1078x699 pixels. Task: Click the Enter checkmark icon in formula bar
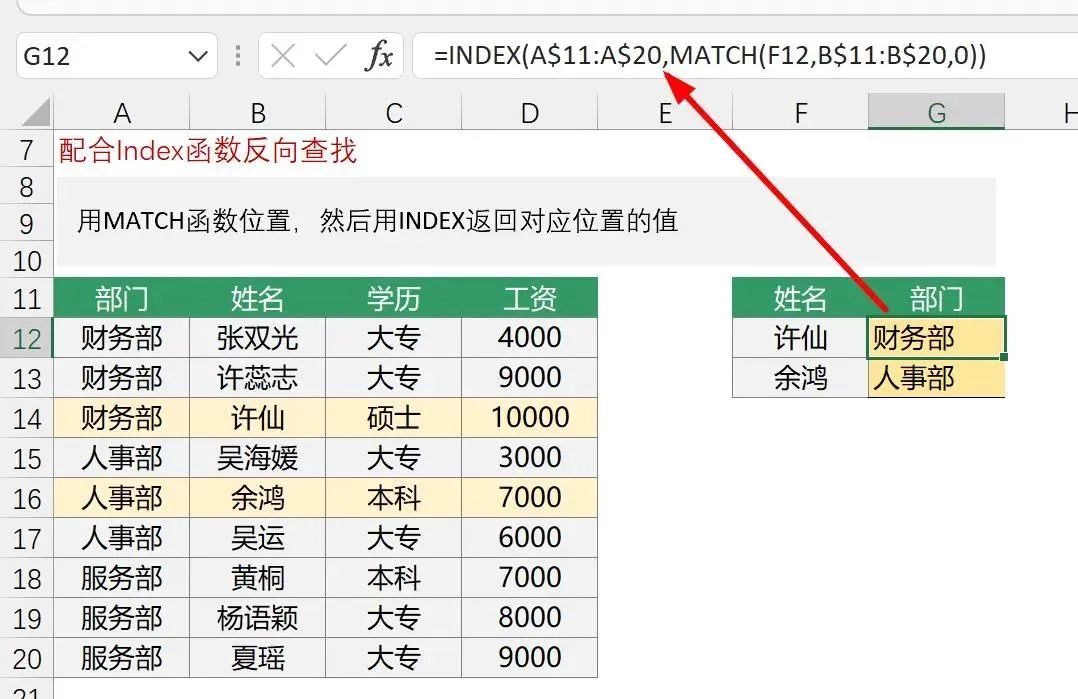coord(330,56)
